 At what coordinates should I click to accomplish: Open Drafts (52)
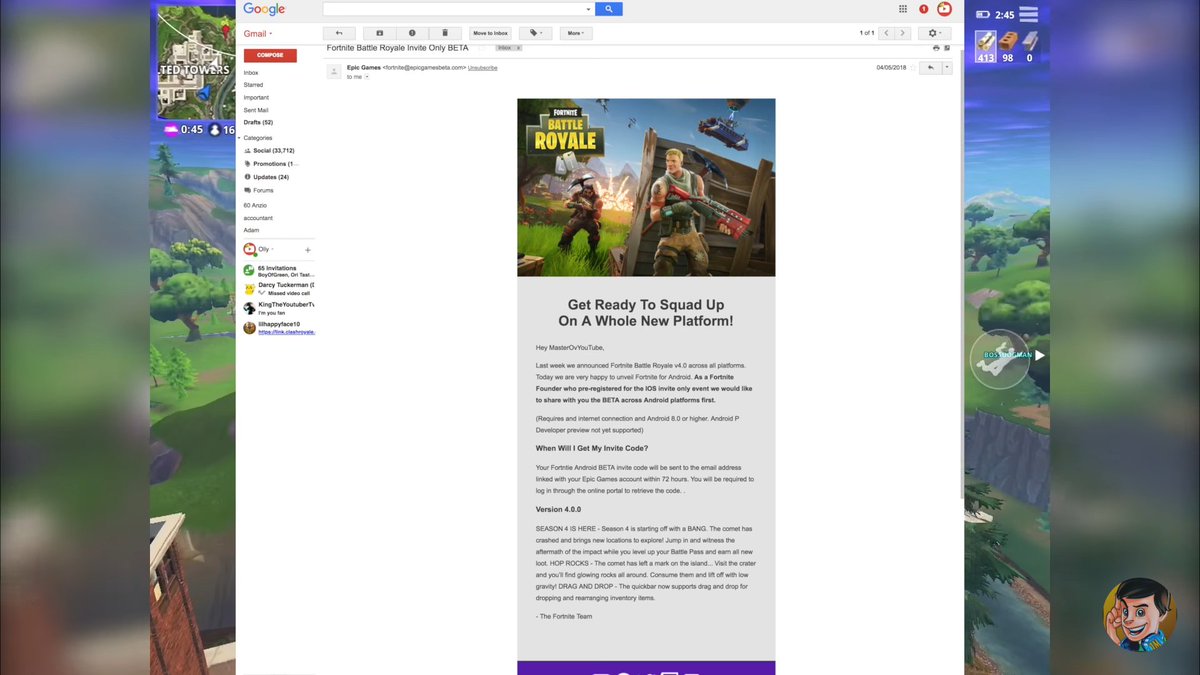coord(258,122)
